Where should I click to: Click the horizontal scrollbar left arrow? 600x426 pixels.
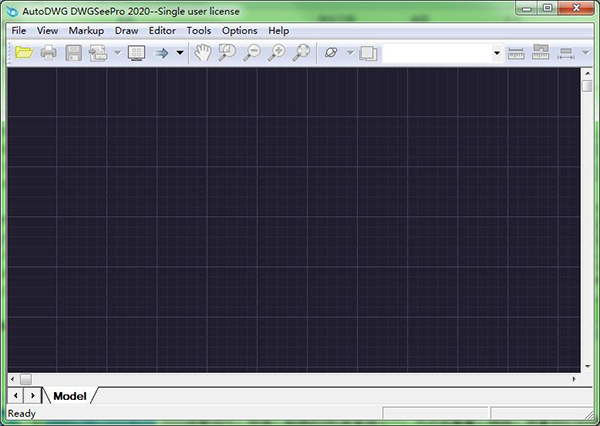pos(13,379)
